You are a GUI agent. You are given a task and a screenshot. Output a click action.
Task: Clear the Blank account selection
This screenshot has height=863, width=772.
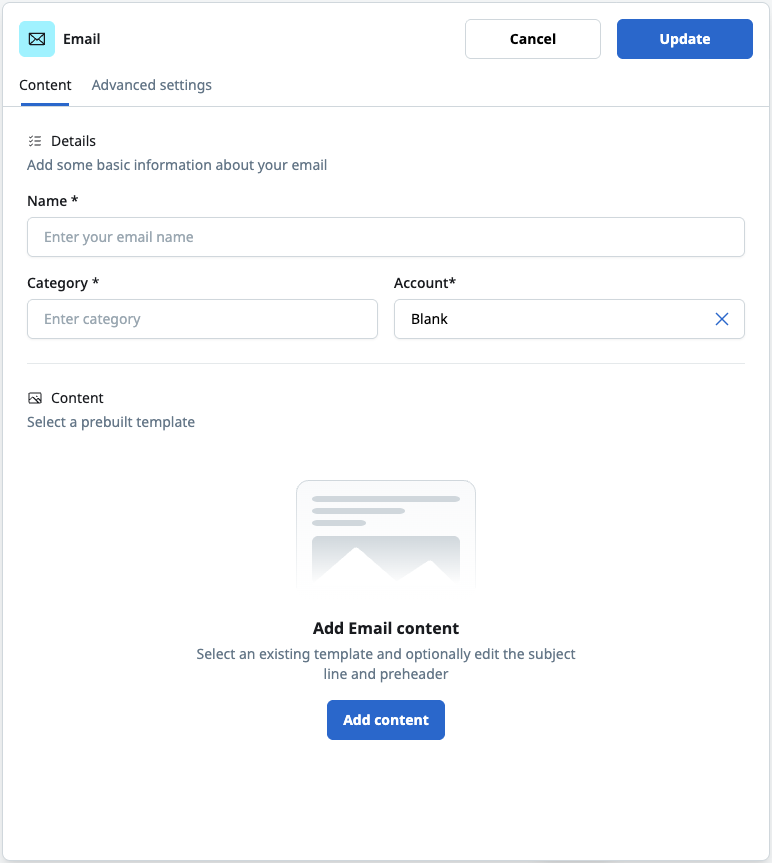coord(721,319)
